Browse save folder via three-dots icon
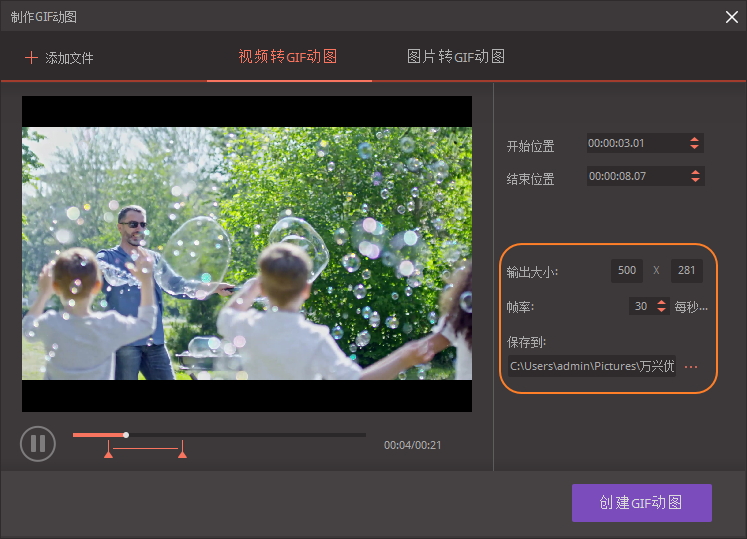 pyautogui.click(x=691, y=367)
